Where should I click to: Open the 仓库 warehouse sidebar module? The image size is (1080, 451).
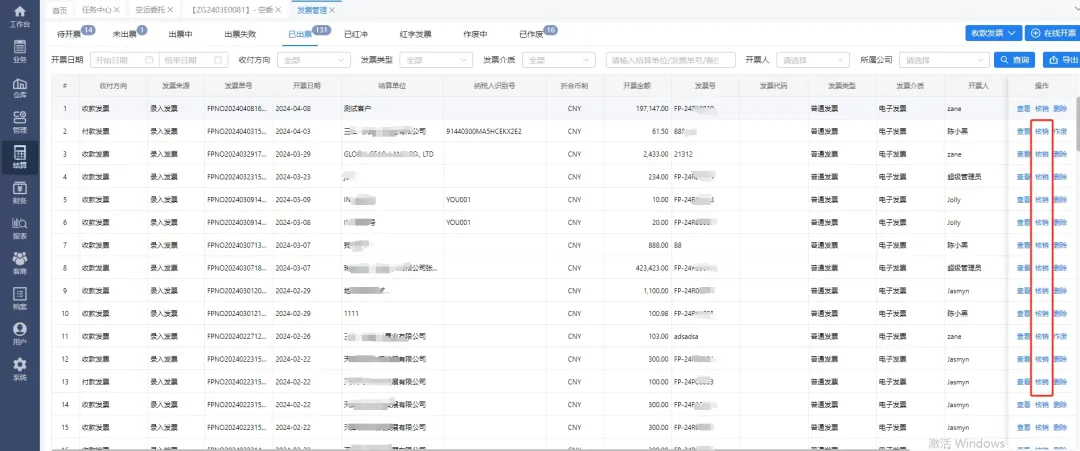20,87
